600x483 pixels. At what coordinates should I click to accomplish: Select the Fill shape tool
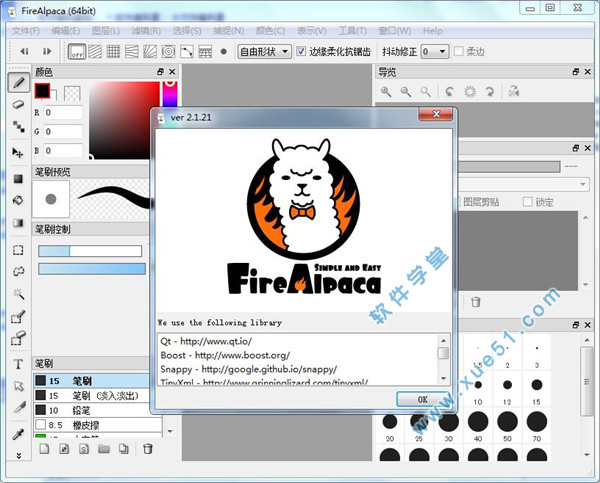click(x=18, y=179)
